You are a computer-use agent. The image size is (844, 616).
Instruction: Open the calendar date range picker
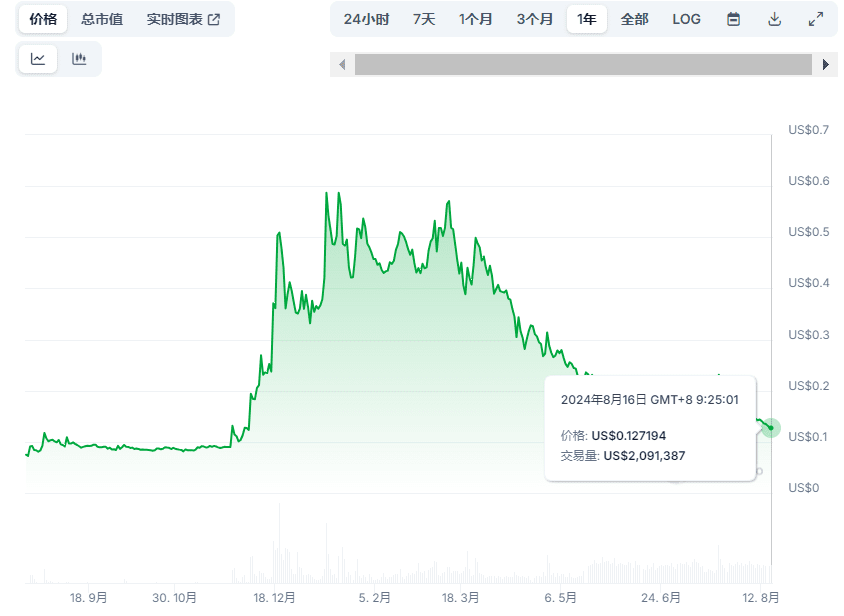(x=733, y=19)
